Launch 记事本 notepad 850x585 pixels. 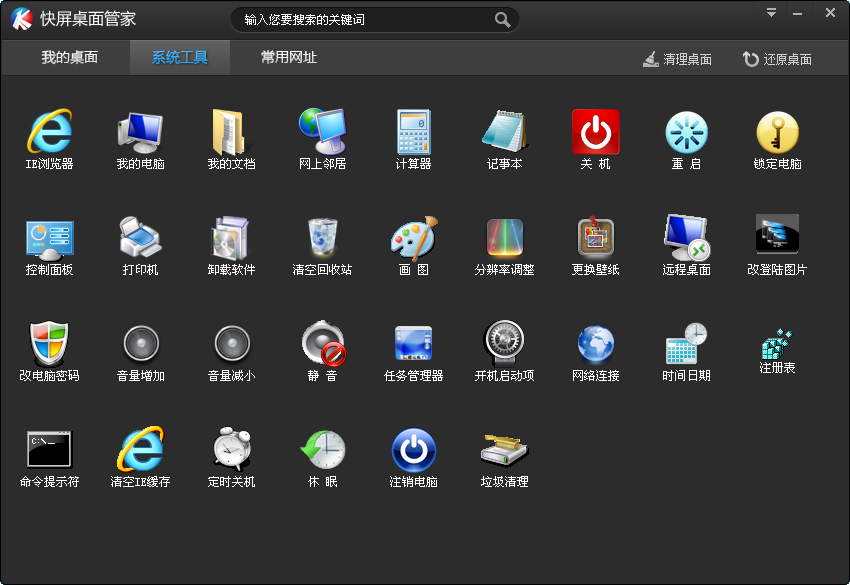[x=504, y=131]
